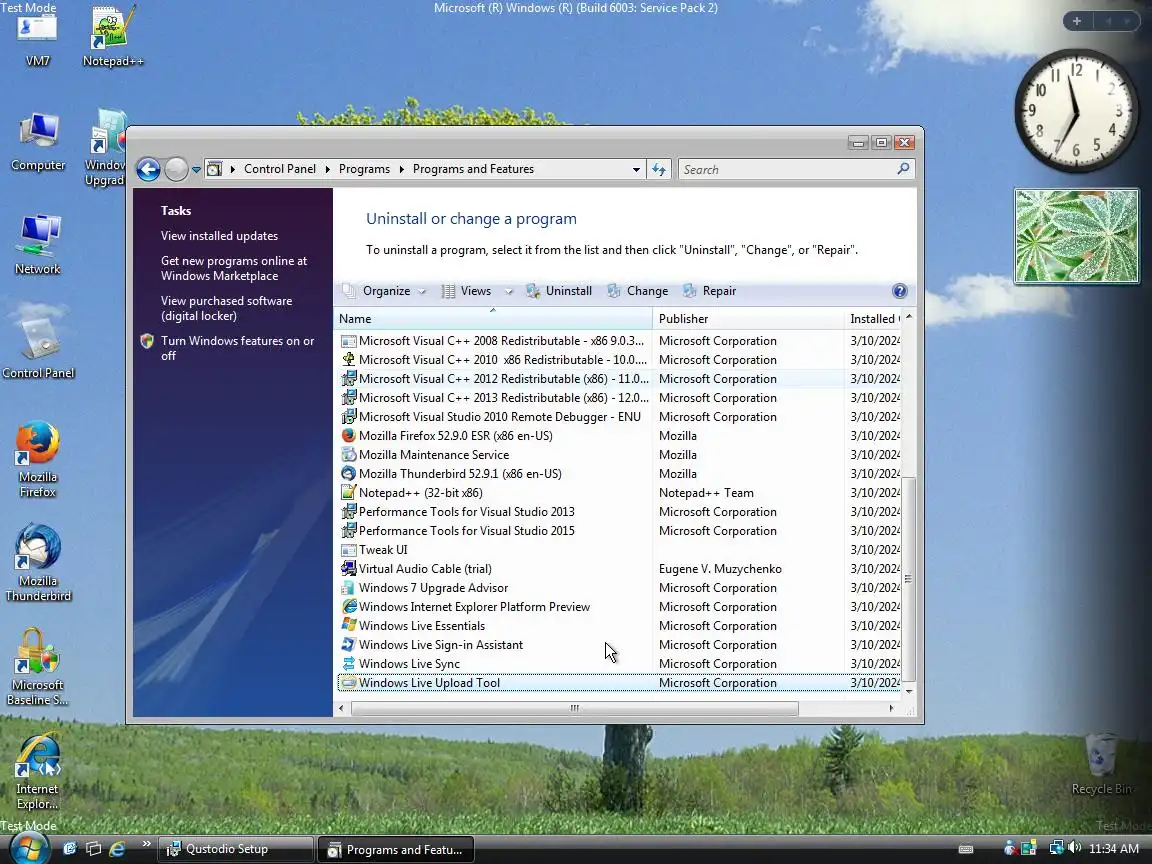
Task: Open Microsoft Baseline Security desktop icon
Action: [38, 667]
